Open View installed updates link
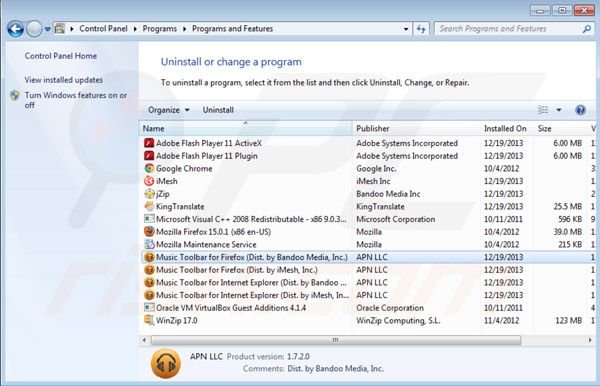 (x=64, y=80)
